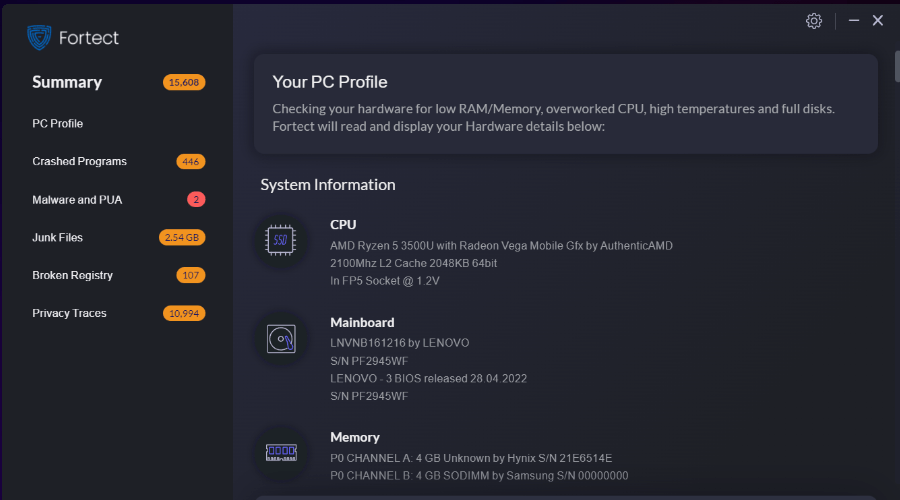Click the 10,994 privacy traces badge
The height and width of the screenshot is (500, 900).
[x=184, y=313]
